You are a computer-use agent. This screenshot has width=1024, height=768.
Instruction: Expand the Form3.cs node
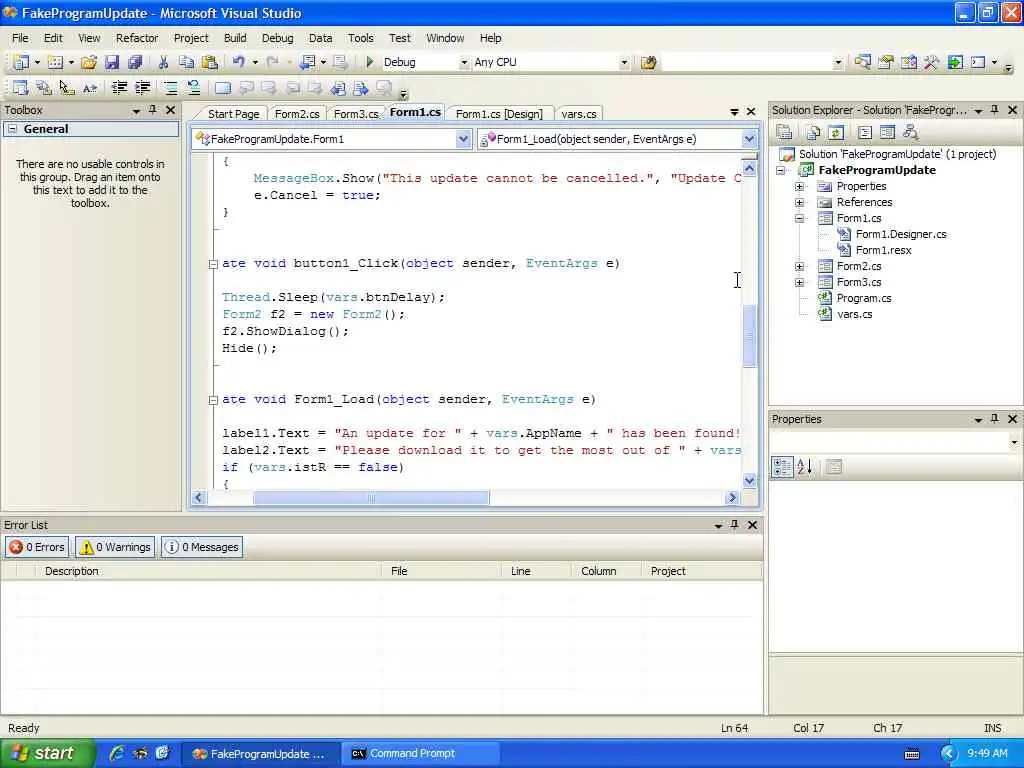799,283
